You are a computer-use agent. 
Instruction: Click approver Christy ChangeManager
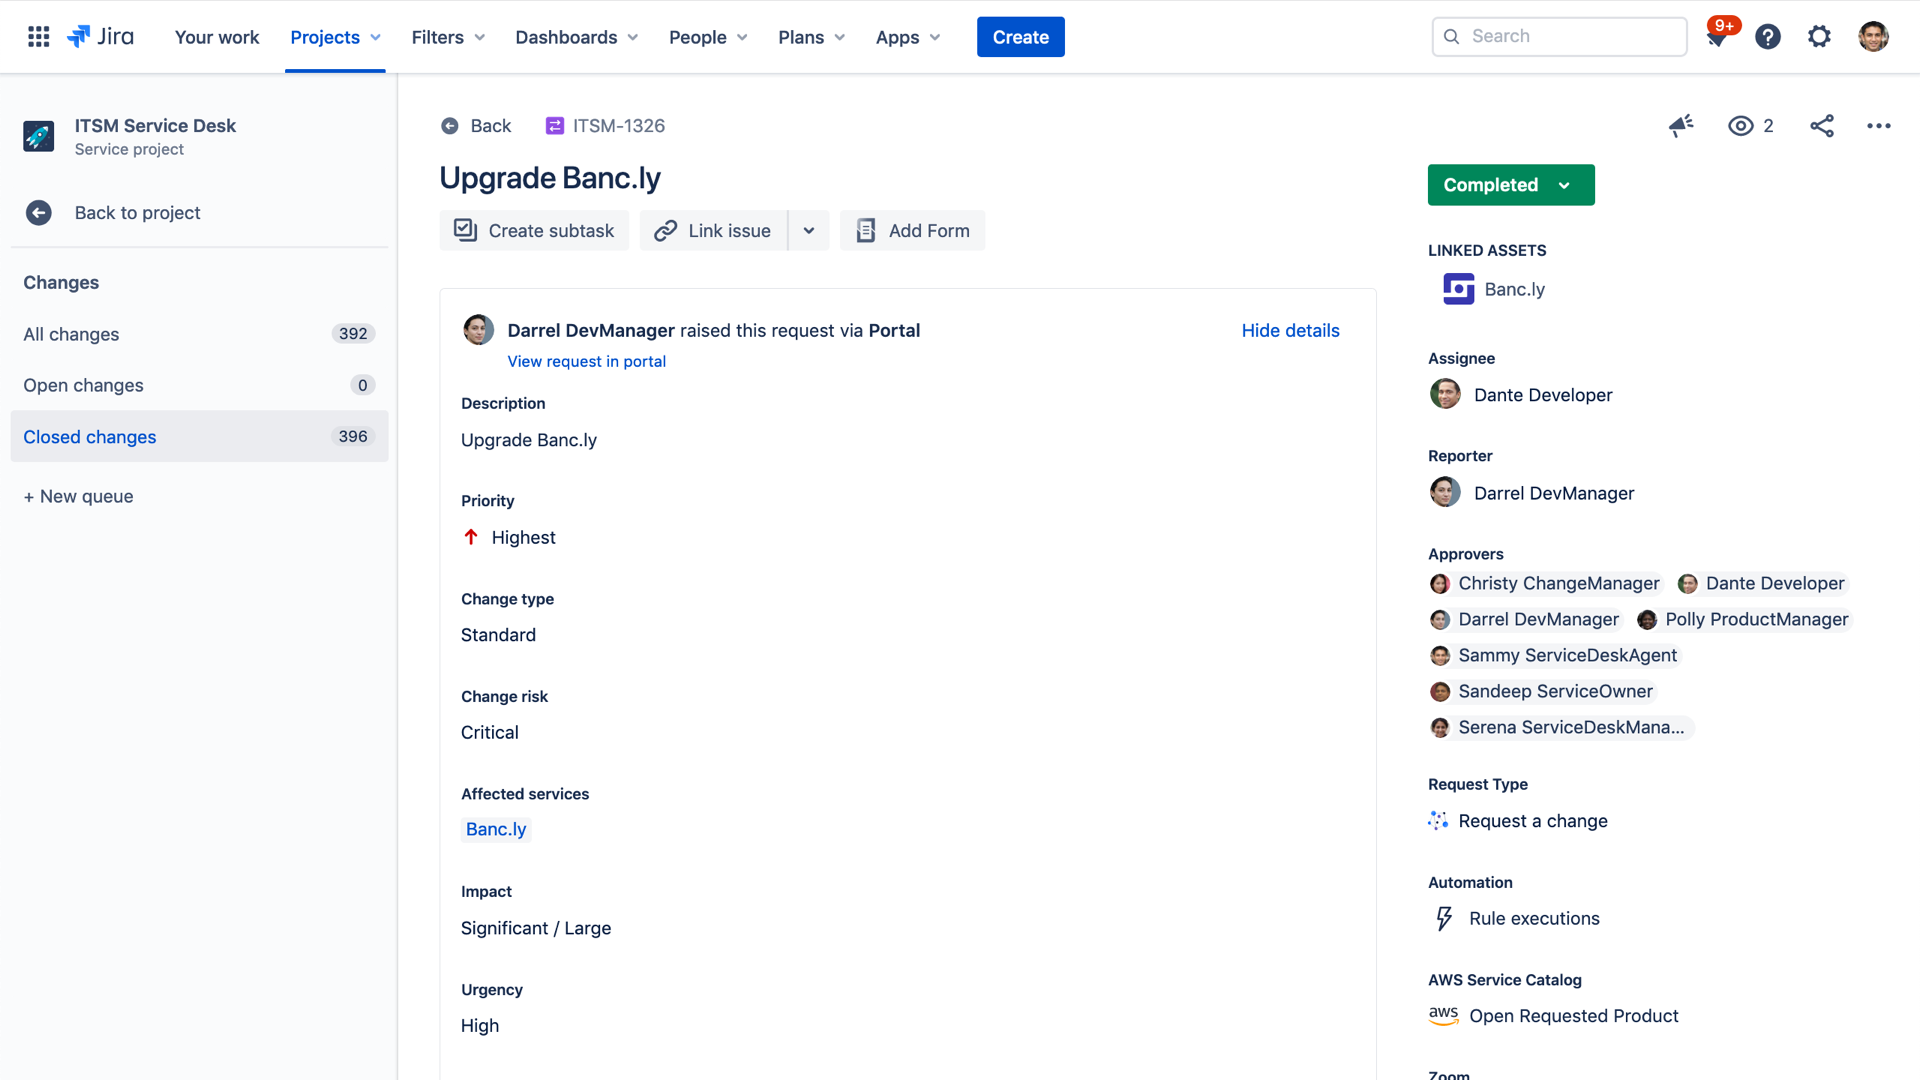pos(1546,583)
